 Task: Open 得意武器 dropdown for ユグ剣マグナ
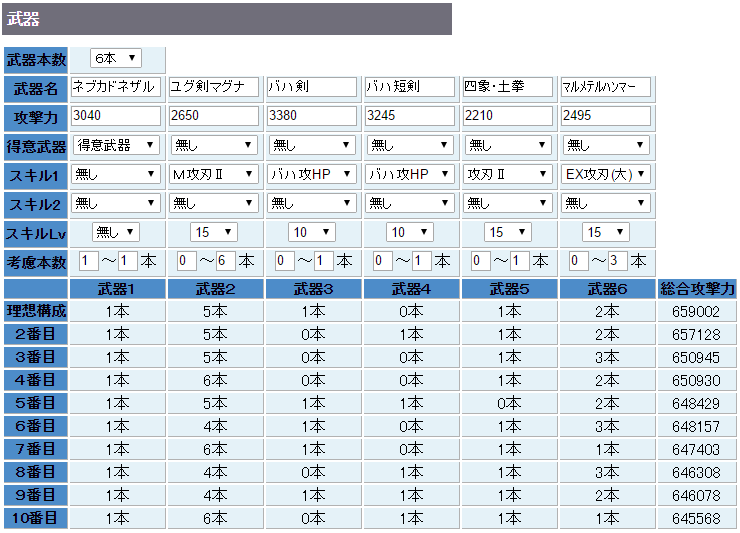tap(214, 145)
